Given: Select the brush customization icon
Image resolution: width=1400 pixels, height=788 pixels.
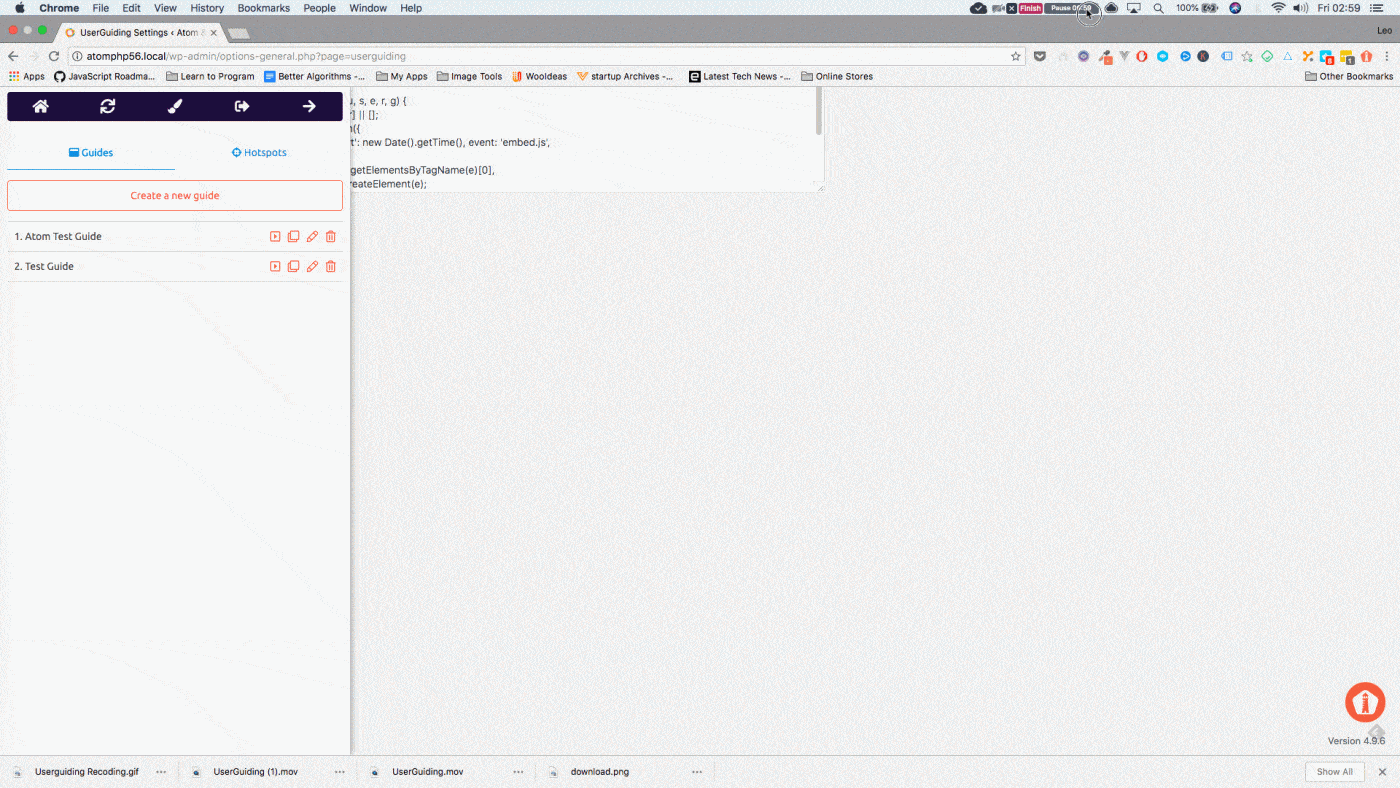Looking at the screenshot, I should click(174, 105).
